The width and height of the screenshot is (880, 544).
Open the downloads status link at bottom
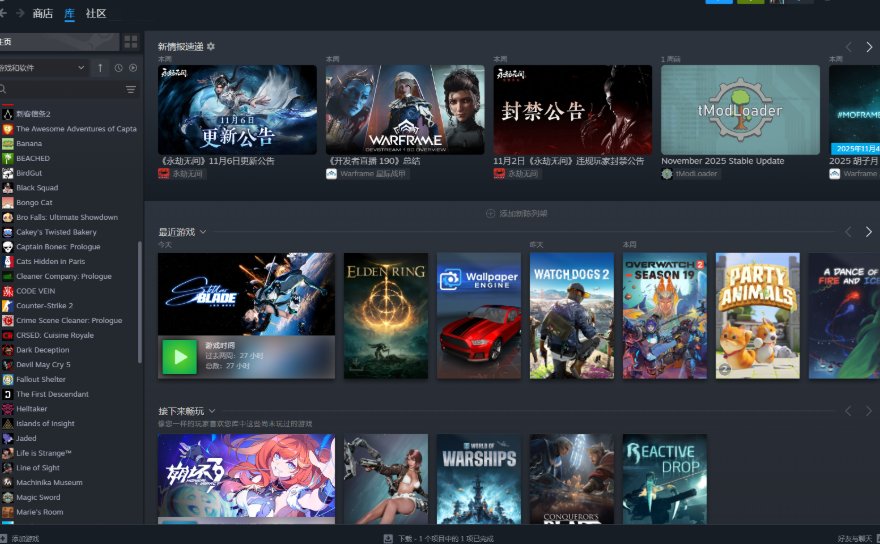click(436, 538)
